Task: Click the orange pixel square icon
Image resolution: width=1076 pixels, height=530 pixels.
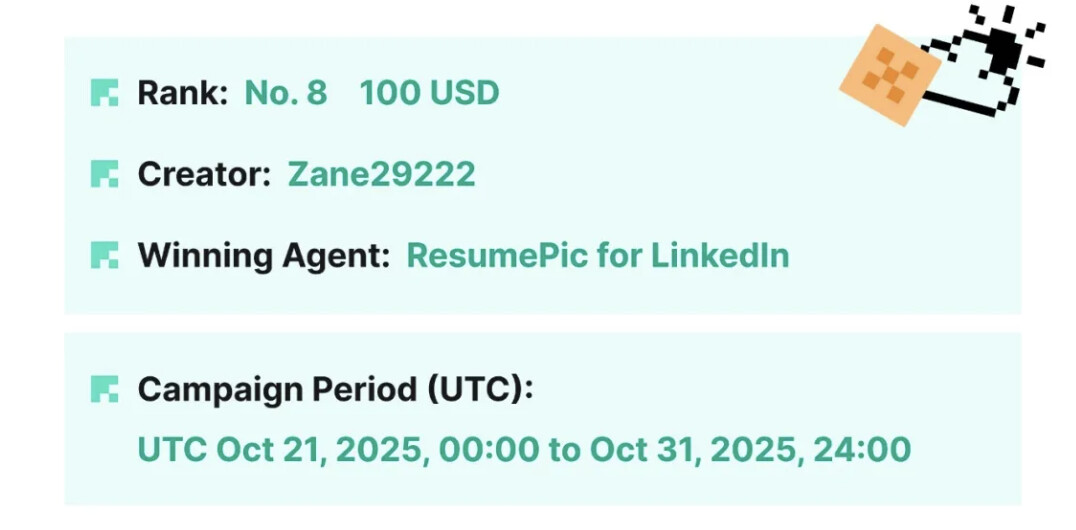Action: (889, 74)
